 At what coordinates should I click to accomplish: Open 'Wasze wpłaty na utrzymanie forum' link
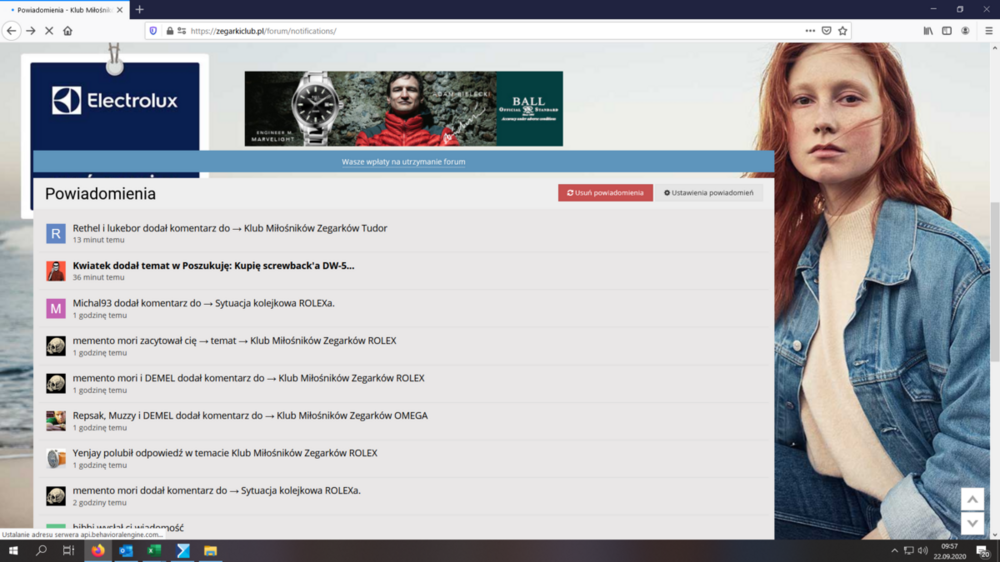[403, 161]
